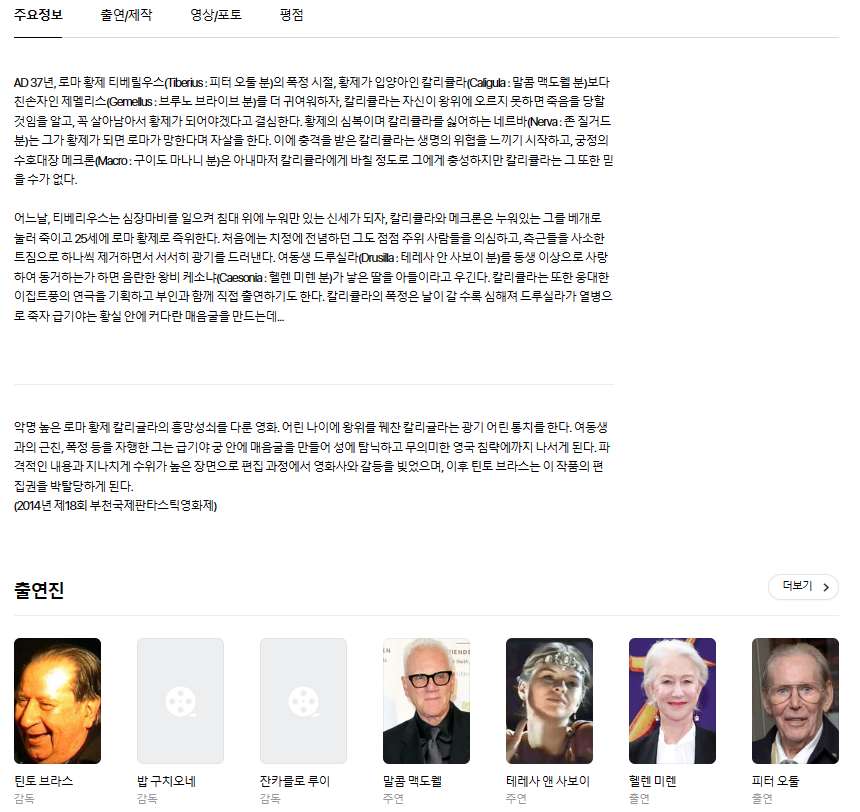This screenshot has width=860, height=812.
Task: Open the 피터 오툴 name link
Action: click(x=776, y=781)
